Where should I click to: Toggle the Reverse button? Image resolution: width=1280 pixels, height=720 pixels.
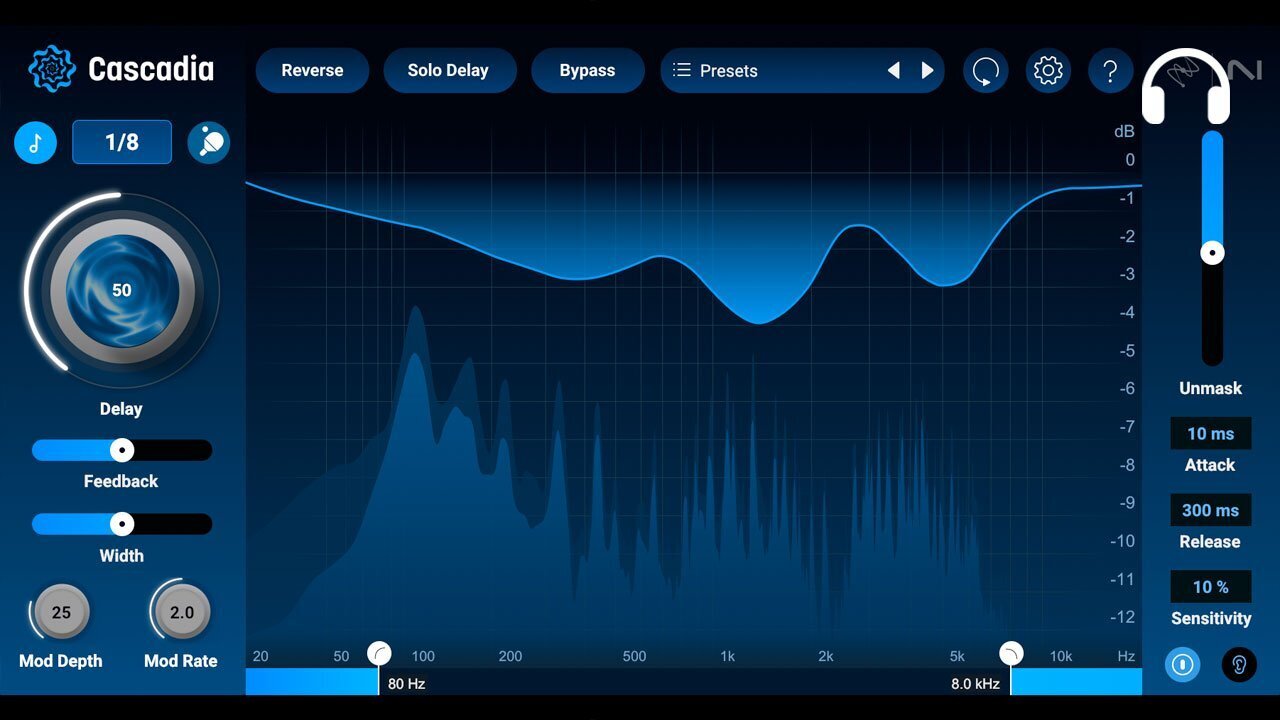click(x=312, y=70)
